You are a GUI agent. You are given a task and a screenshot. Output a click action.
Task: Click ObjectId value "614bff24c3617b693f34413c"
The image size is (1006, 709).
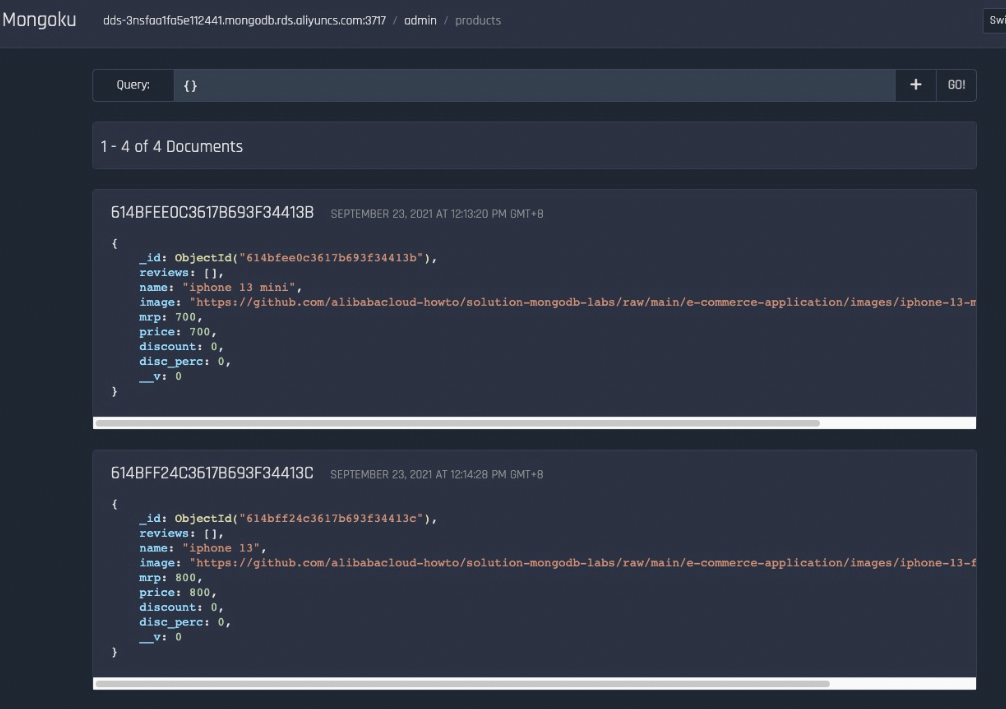331,518
